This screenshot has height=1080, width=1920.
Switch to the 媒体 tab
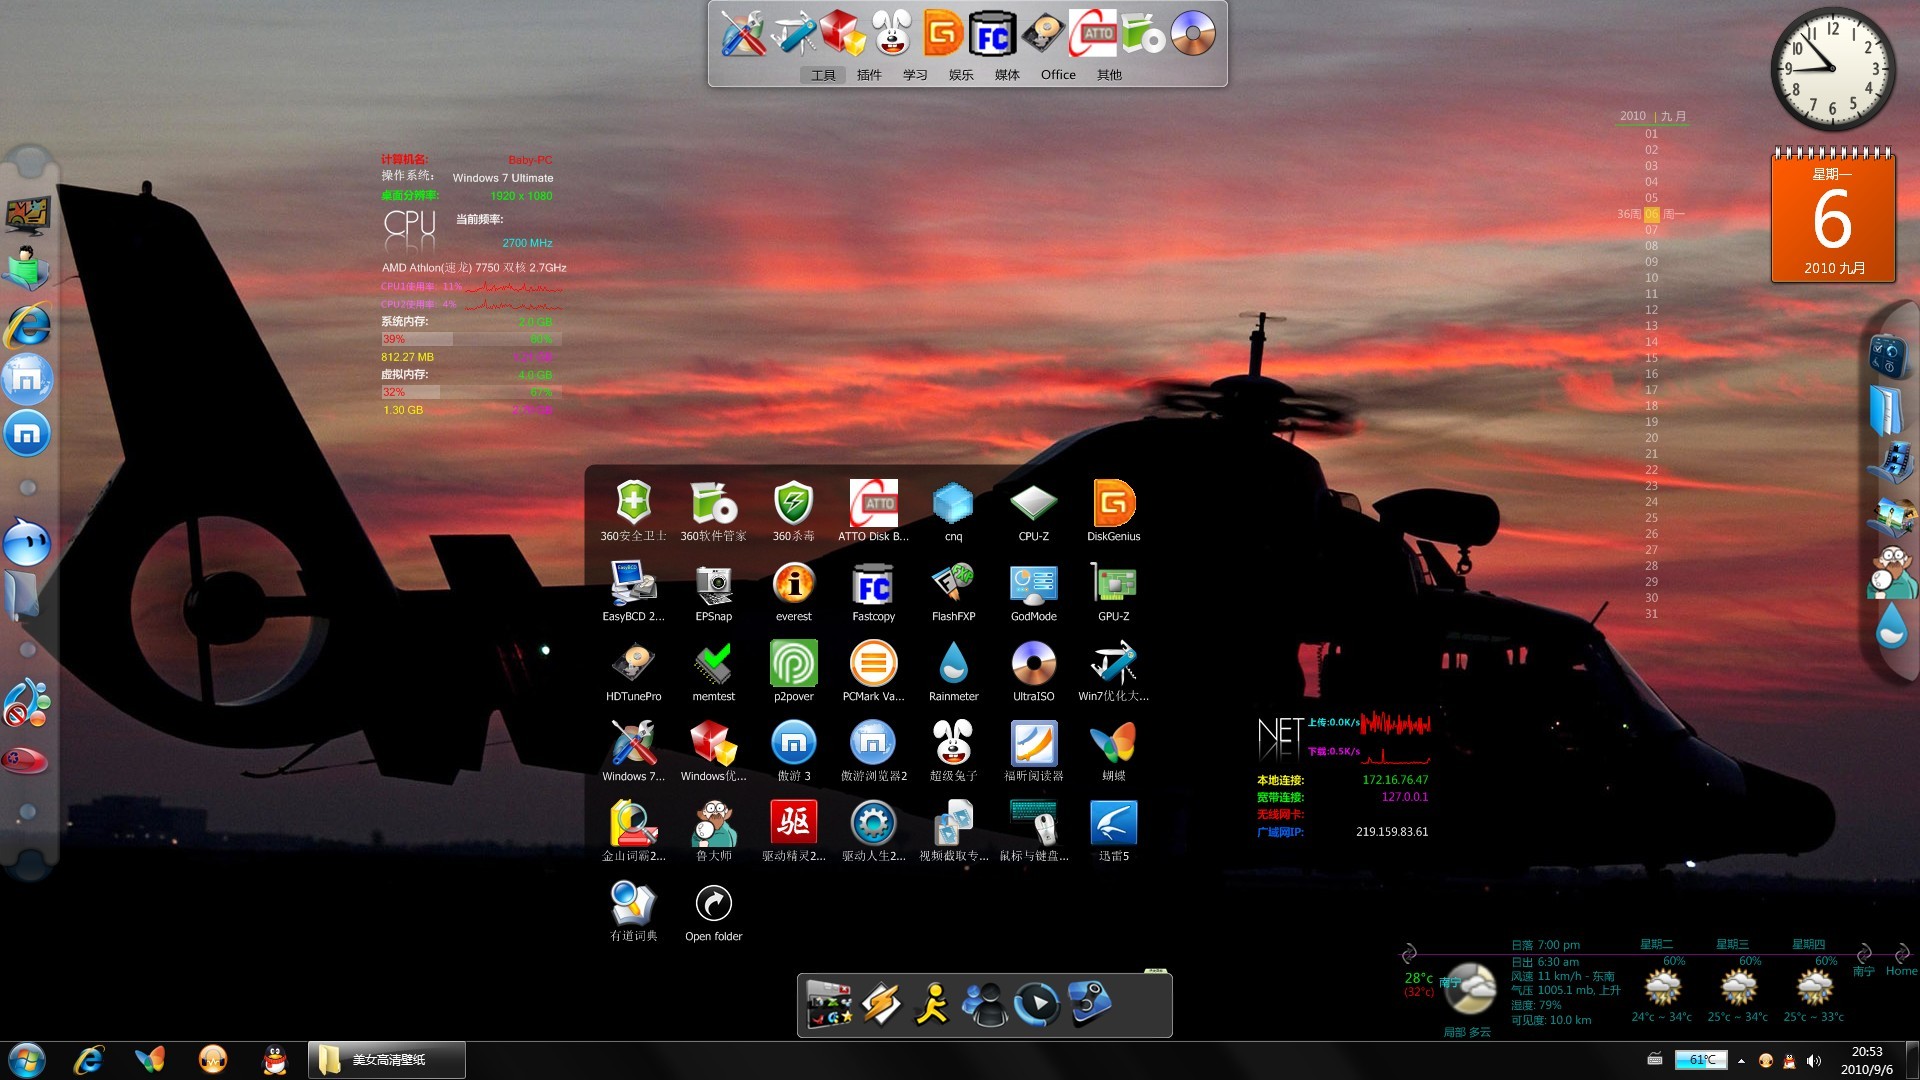[x=1007, y=75]
